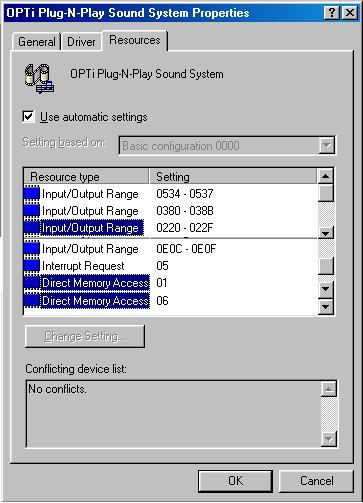Screen dimensions: 363x503
Task: Switch to the Driver tab
Action: click(81, 42)
